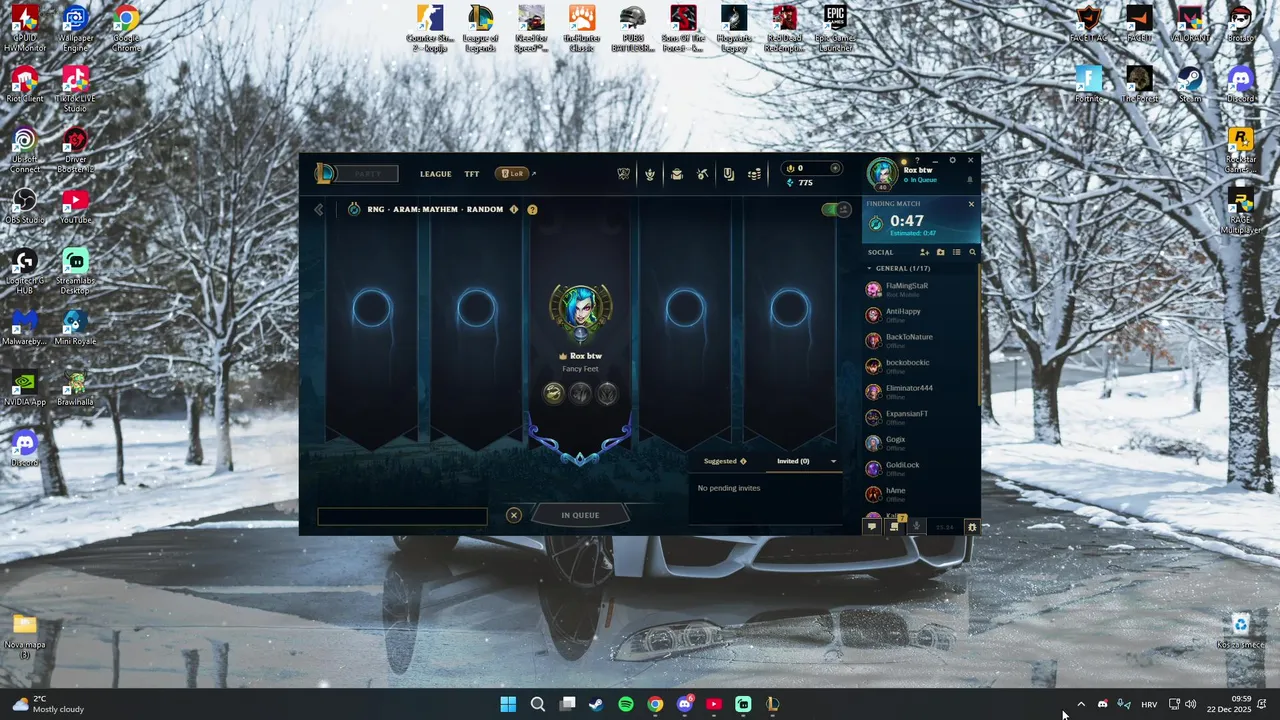Screen dimensions: 1280x720
Task: Click the purchase RP plus icon
Action: tap(835, 168)
